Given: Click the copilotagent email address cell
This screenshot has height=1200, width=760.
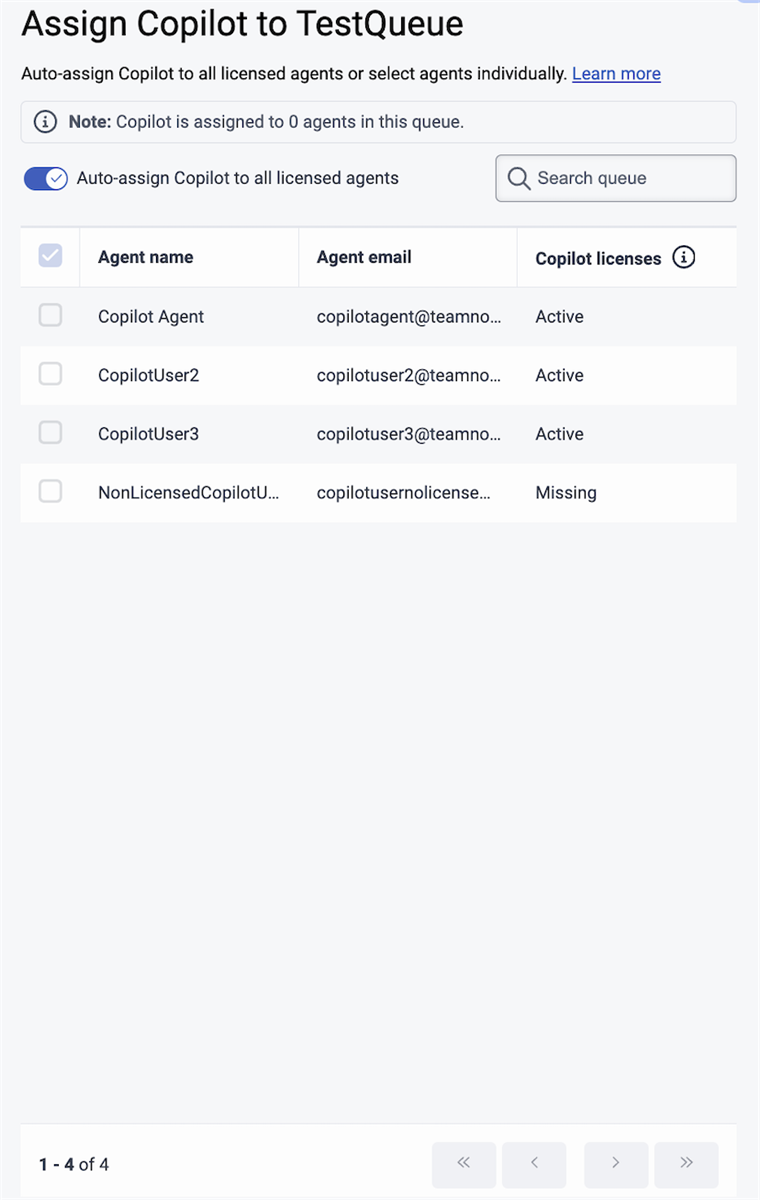Looking at the screenshot, I should click(408, 317).
